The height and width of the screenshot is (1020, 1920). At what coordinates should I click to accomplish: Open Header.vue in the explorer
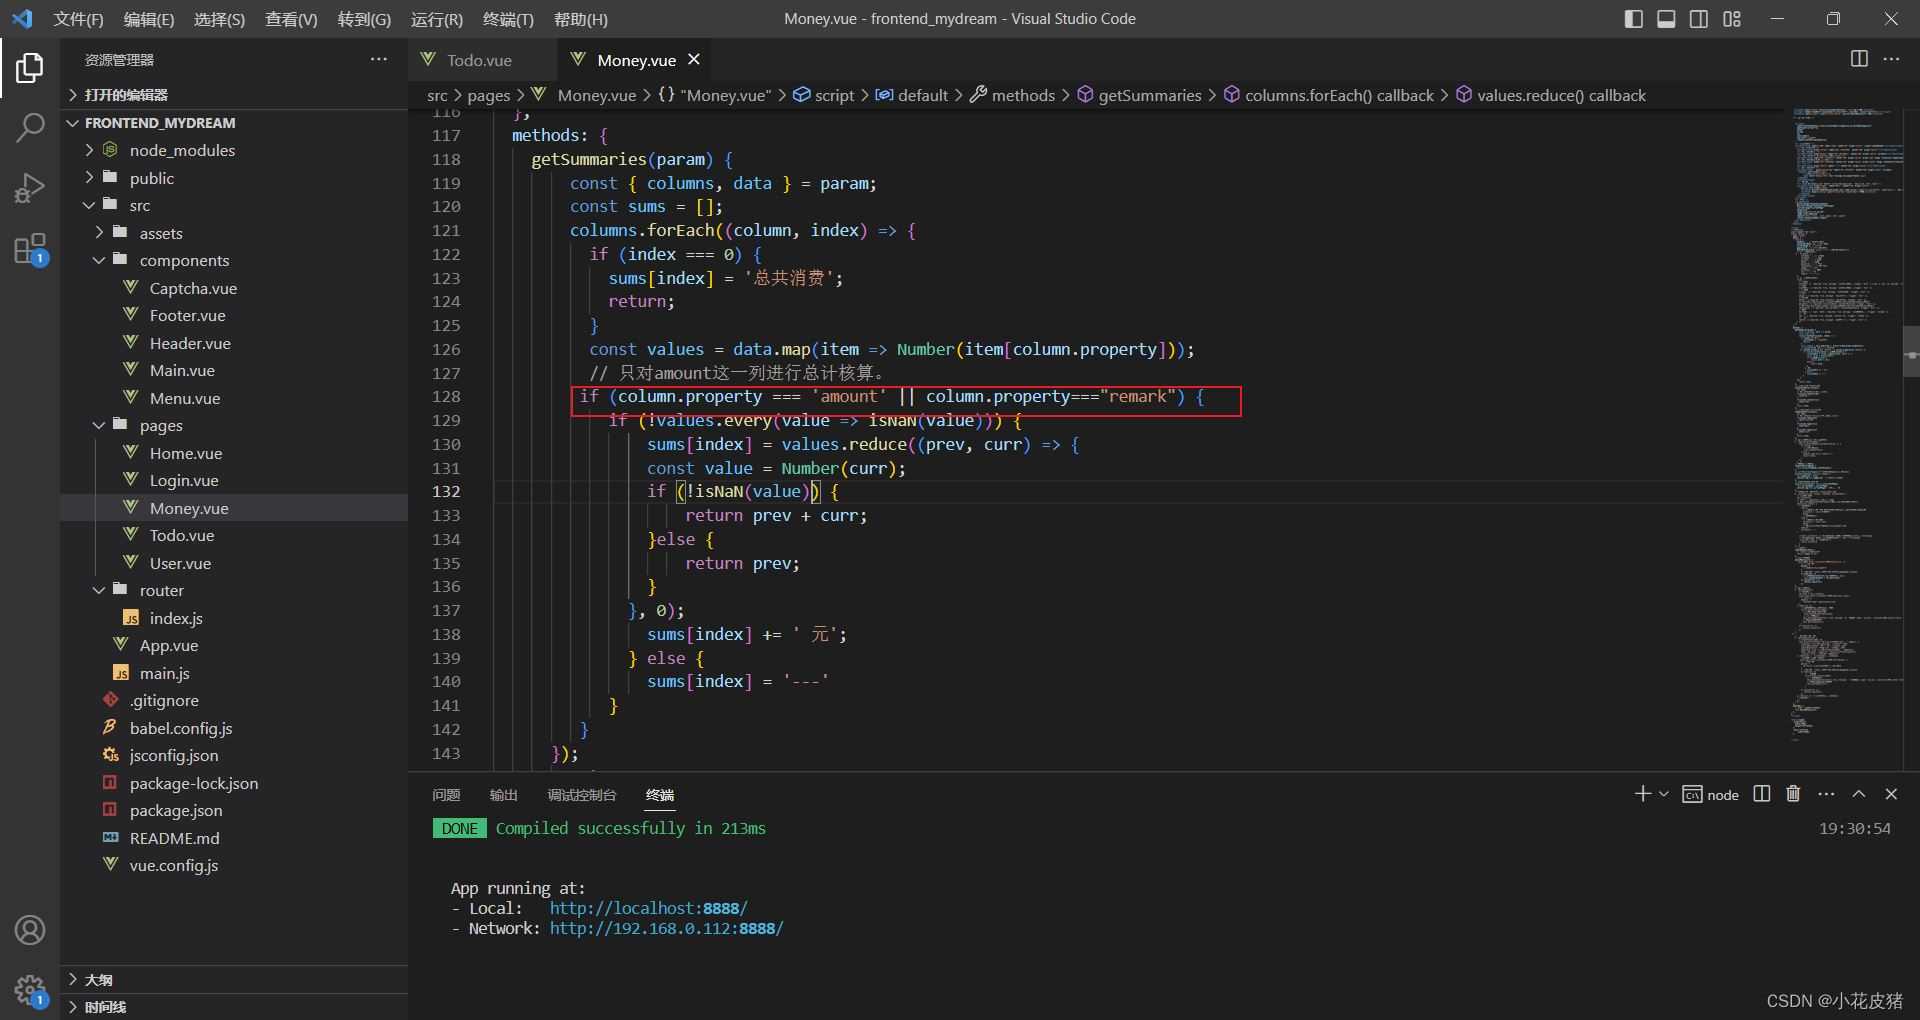pos(234,343)
